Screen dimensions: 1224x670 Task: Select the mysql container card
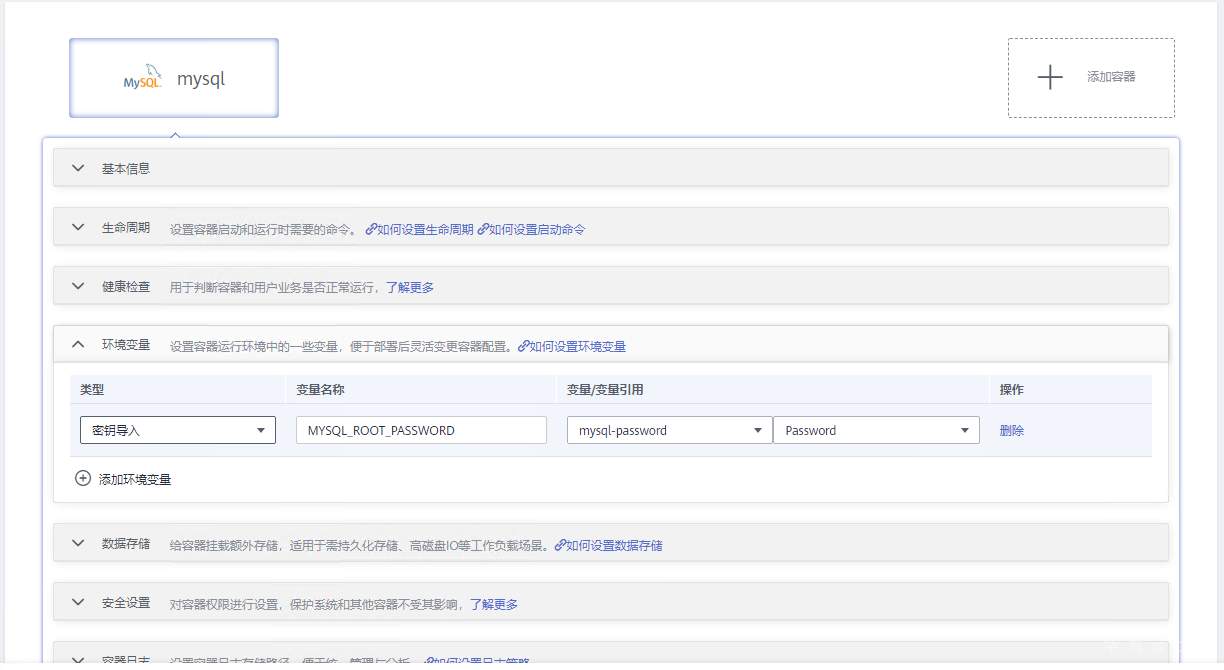174,78
